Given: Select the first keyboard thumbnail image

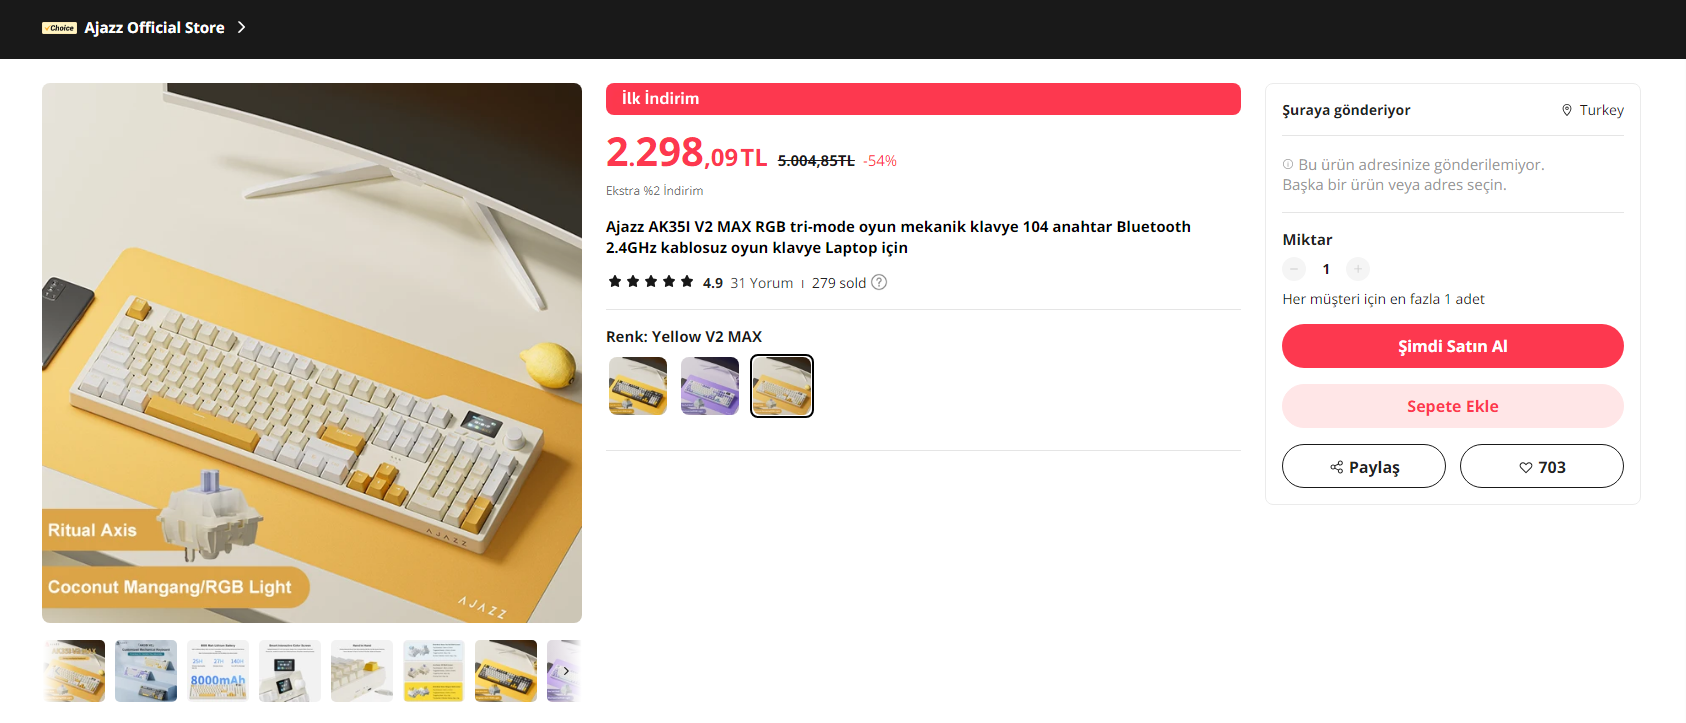Looking at the screenshot, I should pyautogui.click(x=74, y=671).
